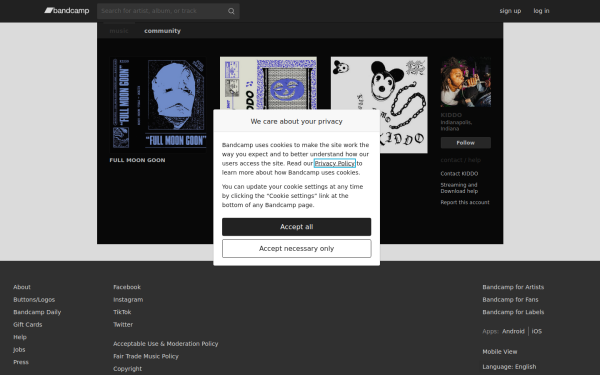This screenshot has width=600, height=375.
Task: Open the Press footer link
Action: pyautogui.click(x=21, y=362)
